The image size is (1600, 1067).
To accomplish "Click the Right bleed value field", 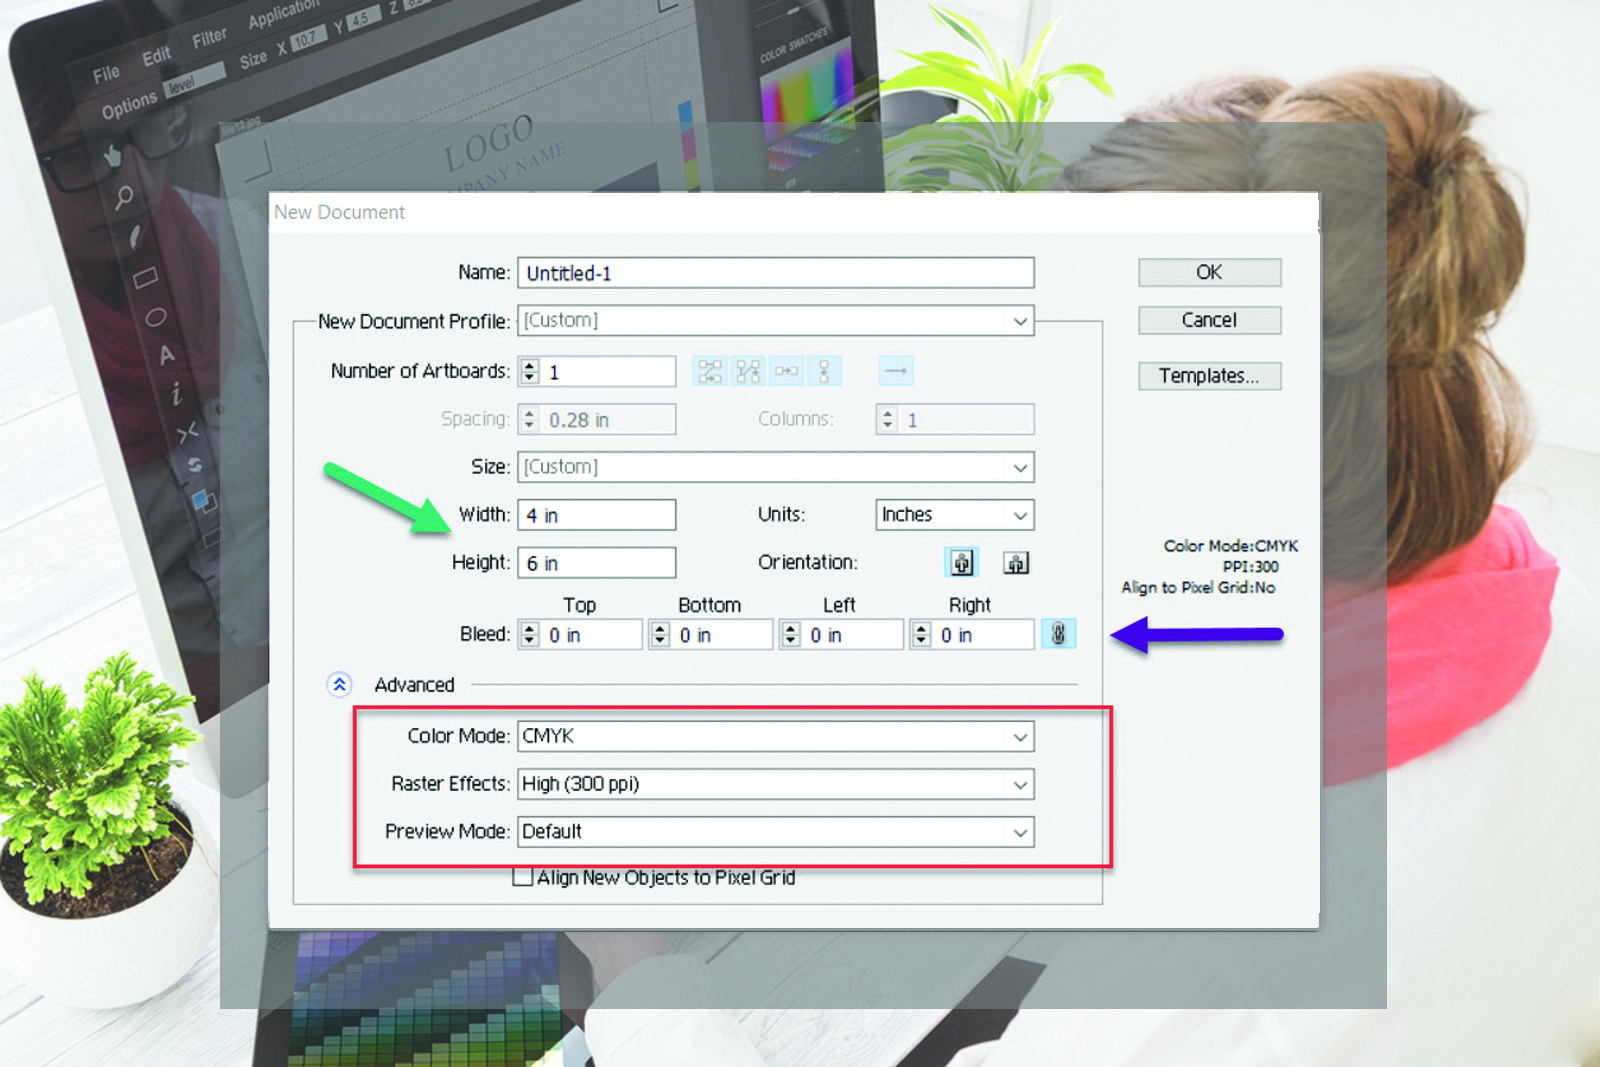I will (x=984, y=634).
